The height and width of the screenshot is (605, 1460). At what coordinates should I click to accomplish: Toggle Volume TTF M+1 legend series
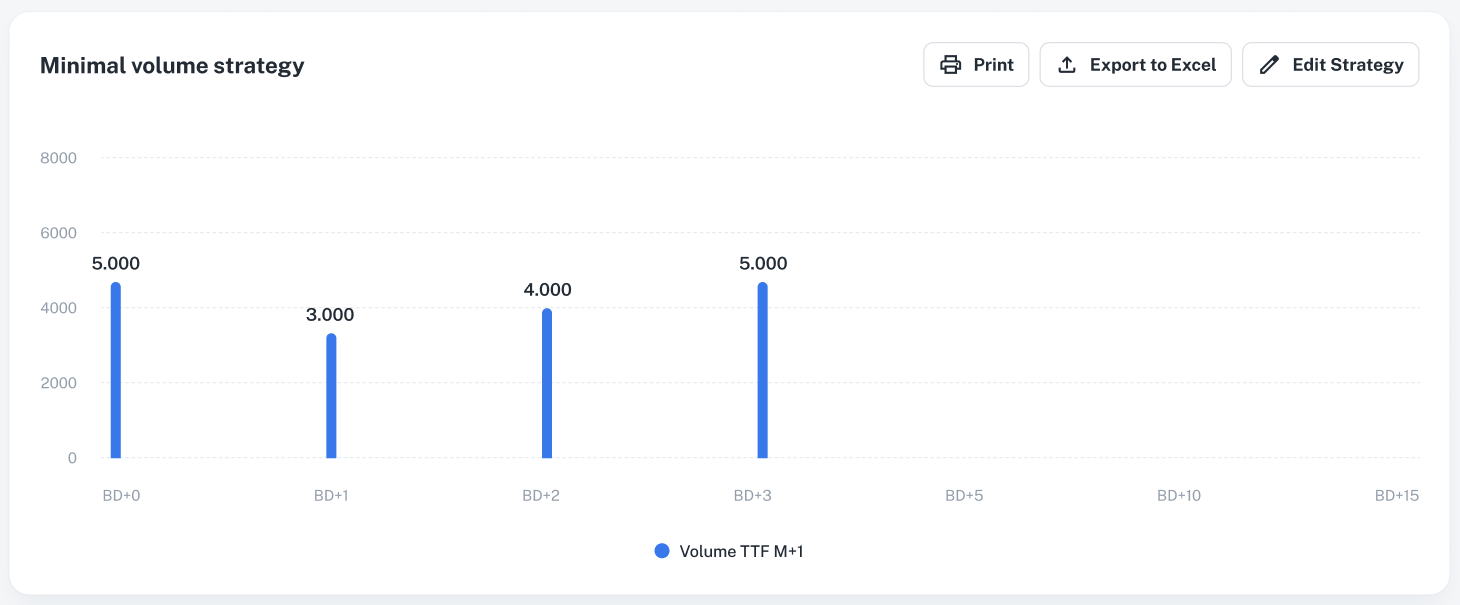click(x=740, y=551)
